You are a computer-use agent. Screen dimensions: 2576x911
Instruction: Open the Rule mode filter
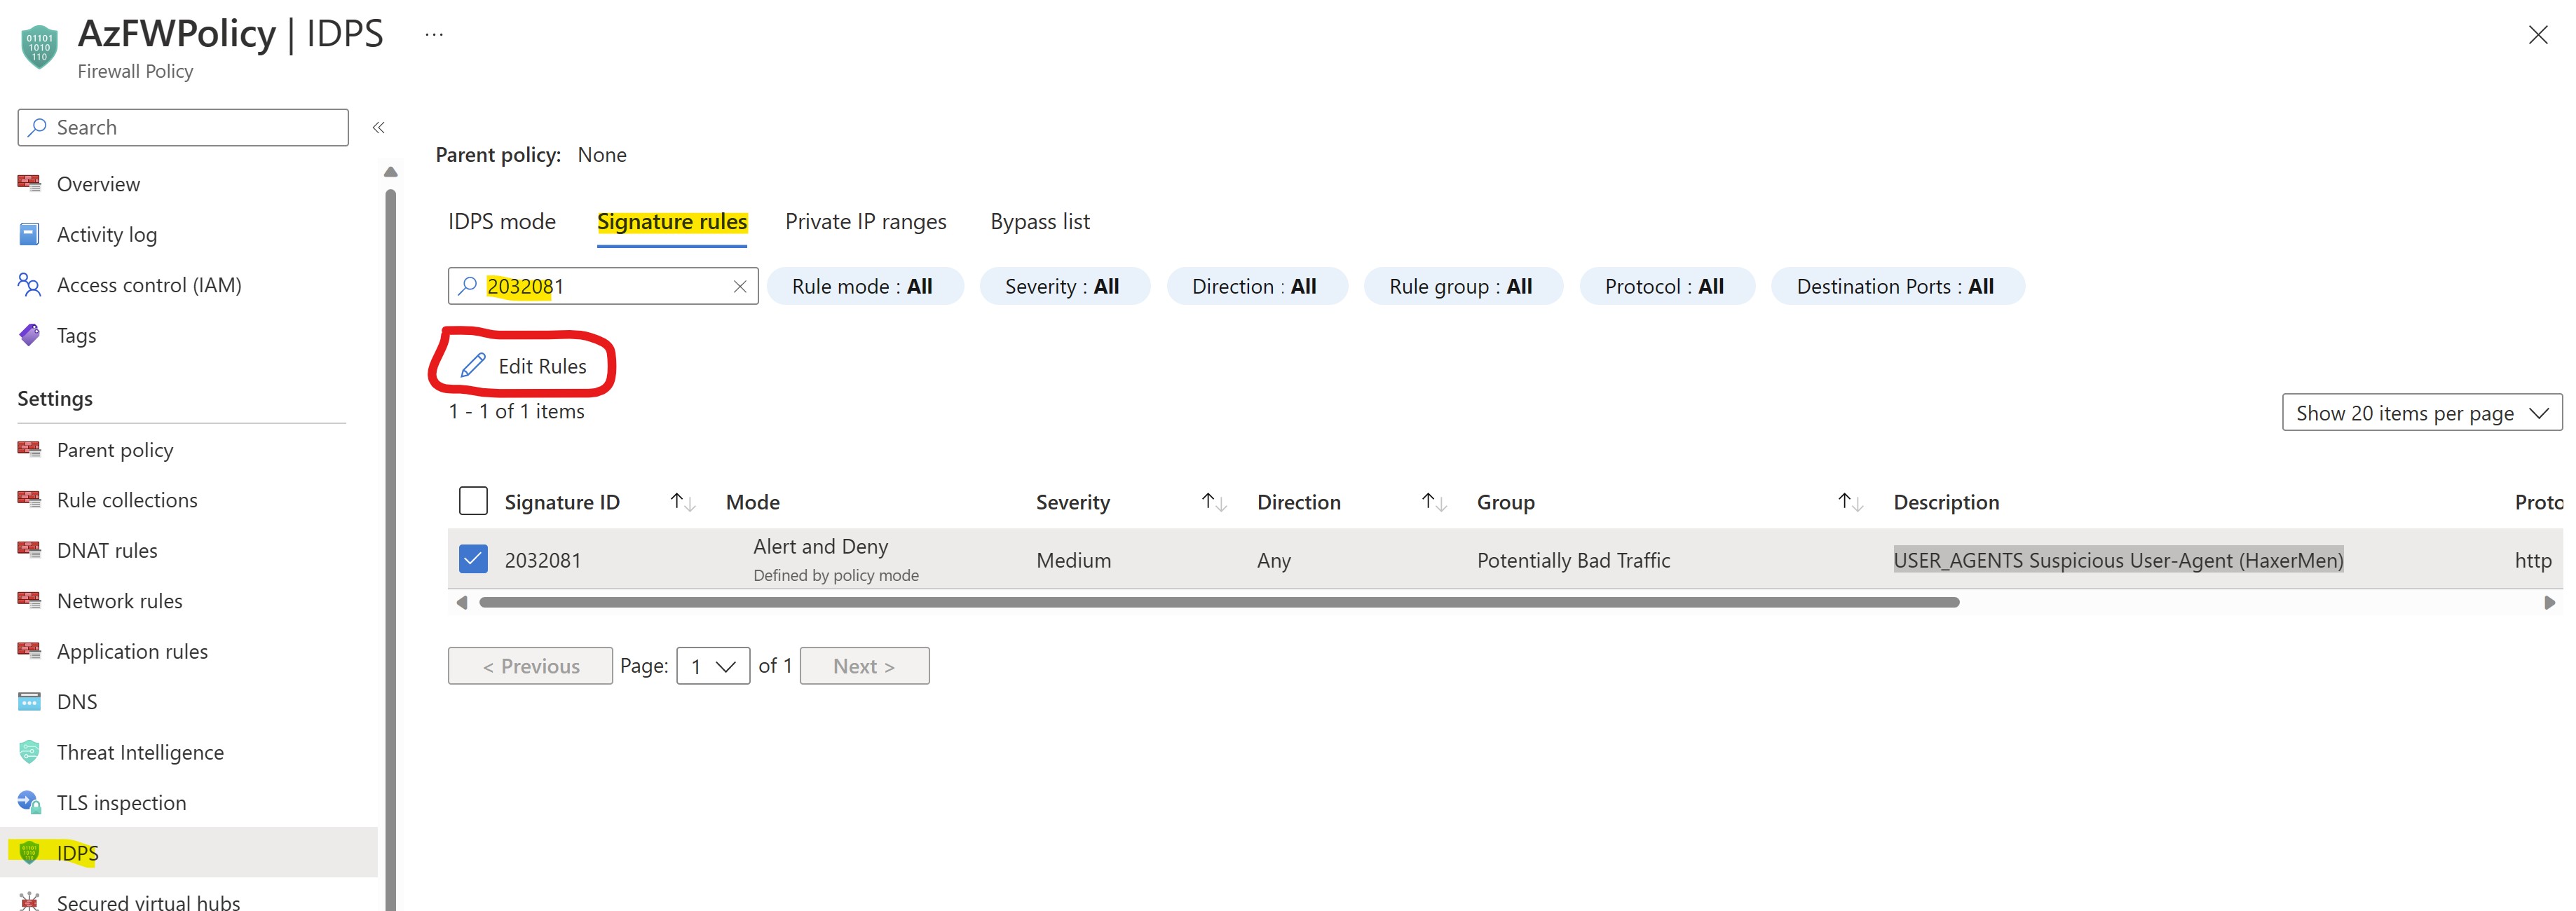pyautogui.click(x=863, y=287)
